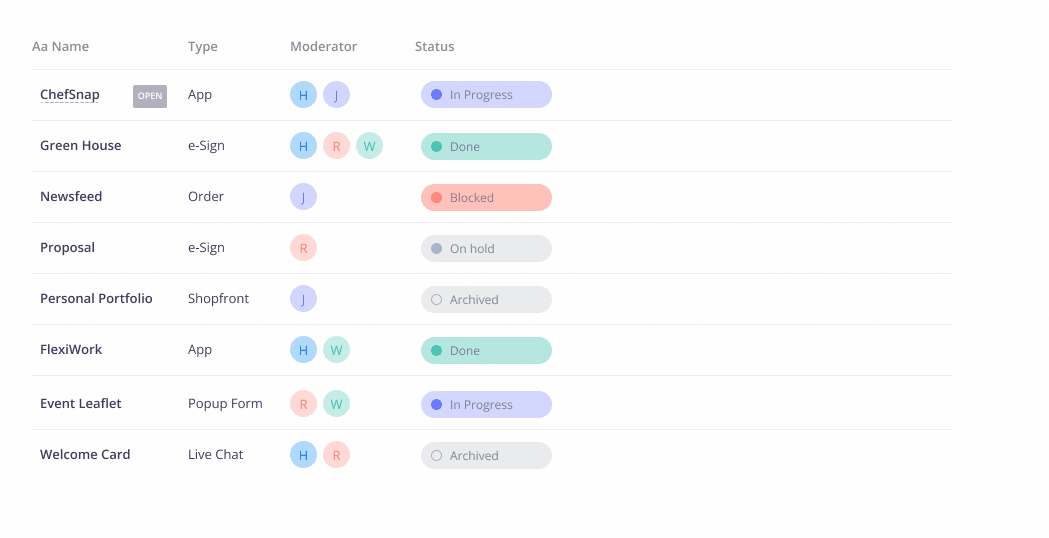Open the Green House project name
This screenshot has height=538, width=1049.
(80, 146)
